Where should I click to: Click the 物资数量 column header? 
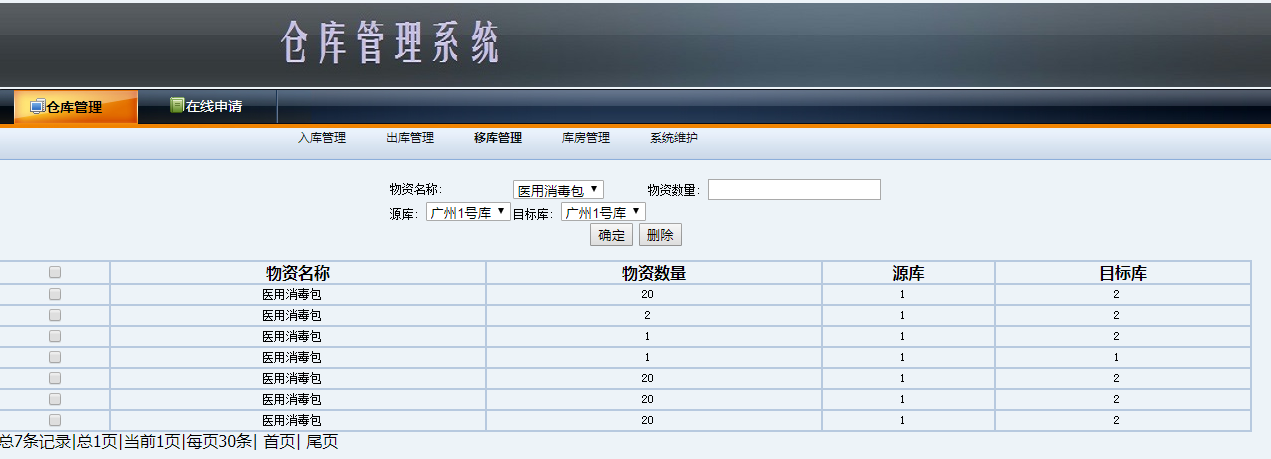click(x=654, y=273)
